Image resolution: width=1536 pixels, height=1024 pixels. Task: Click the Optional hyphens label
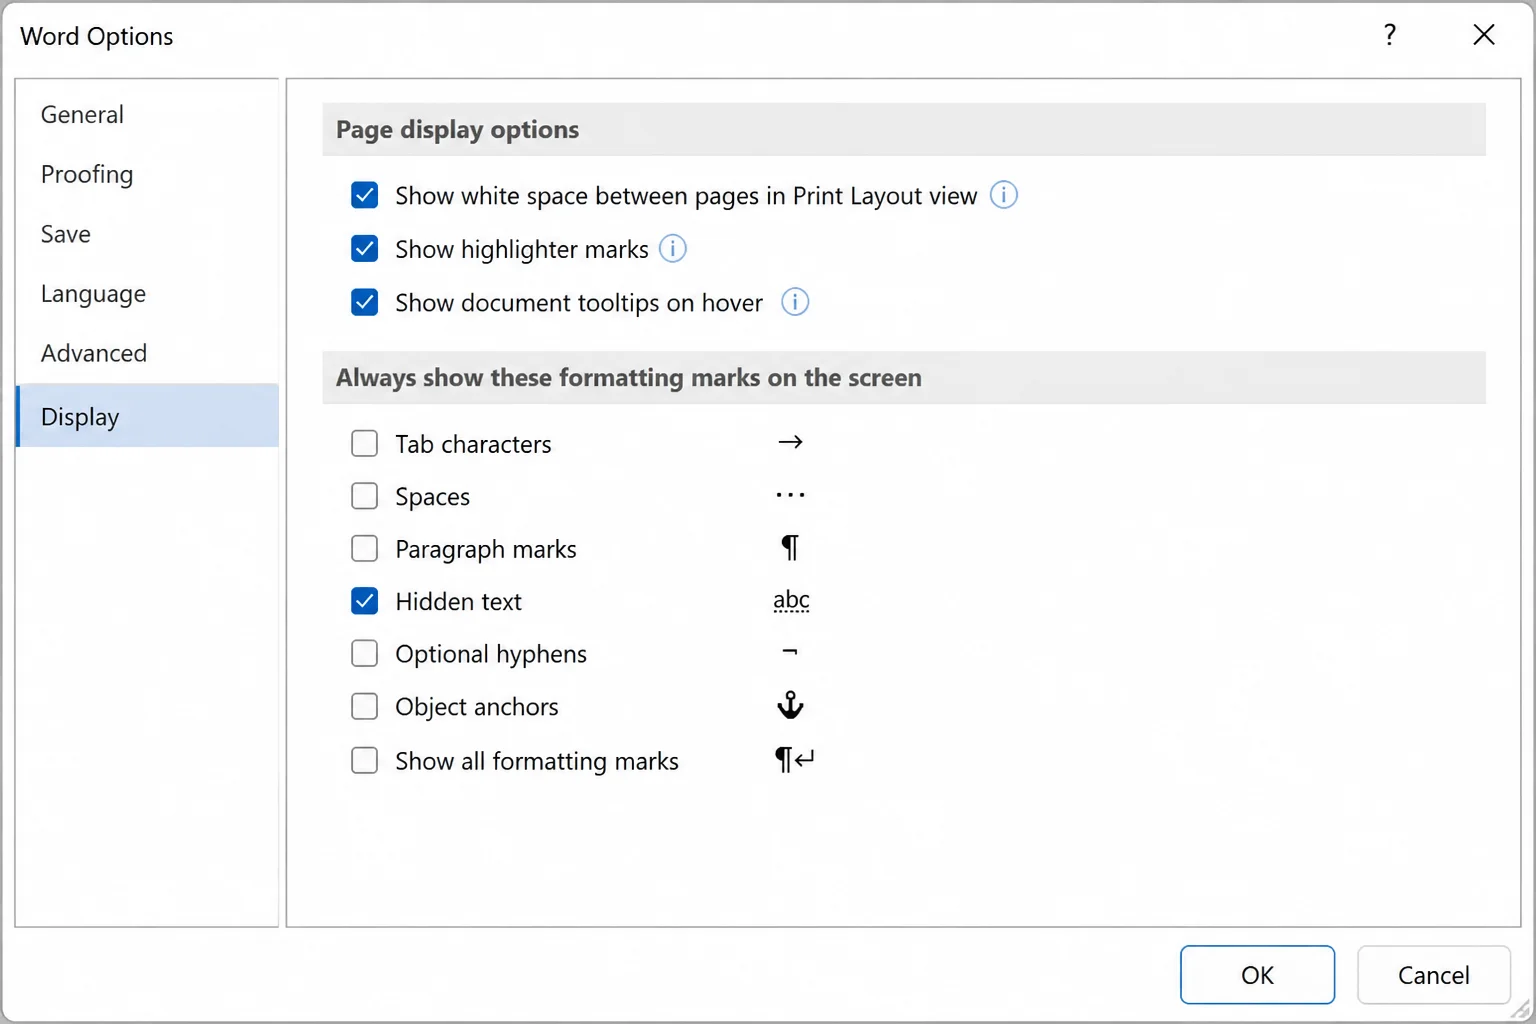tap(491, 654)
